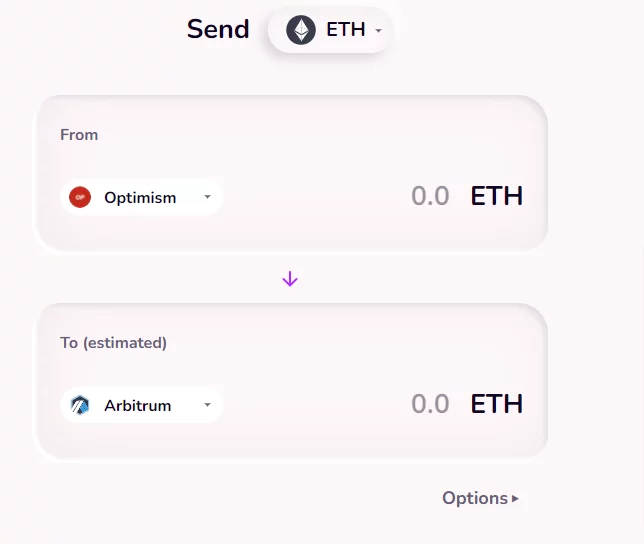Focus the To estimated amount 0.0 field
This screenshot has height=544, width=644.
pyautogui.click(x=430, y=404)
